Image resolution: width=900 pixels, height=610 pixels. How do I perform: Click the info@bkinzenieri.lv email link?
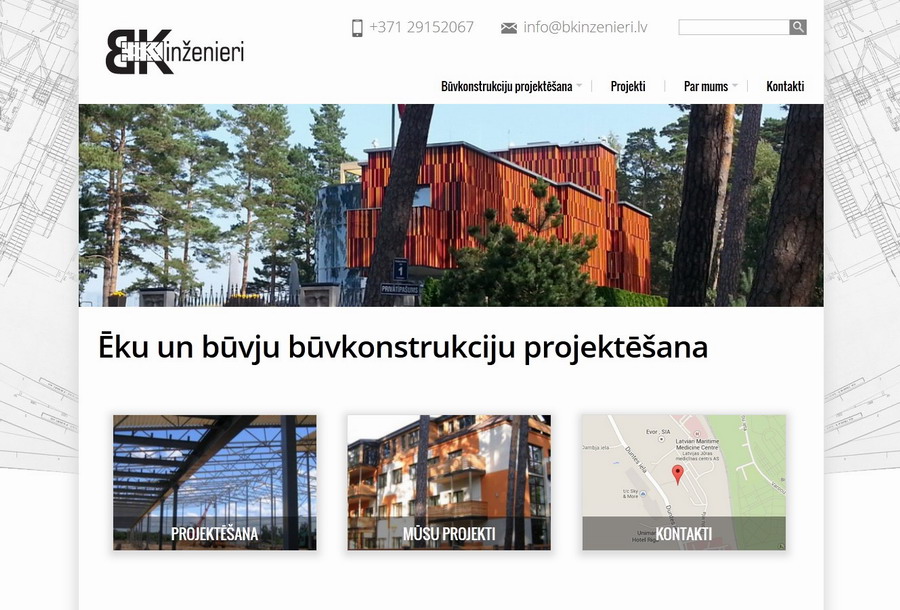click(x=585, y=28)
